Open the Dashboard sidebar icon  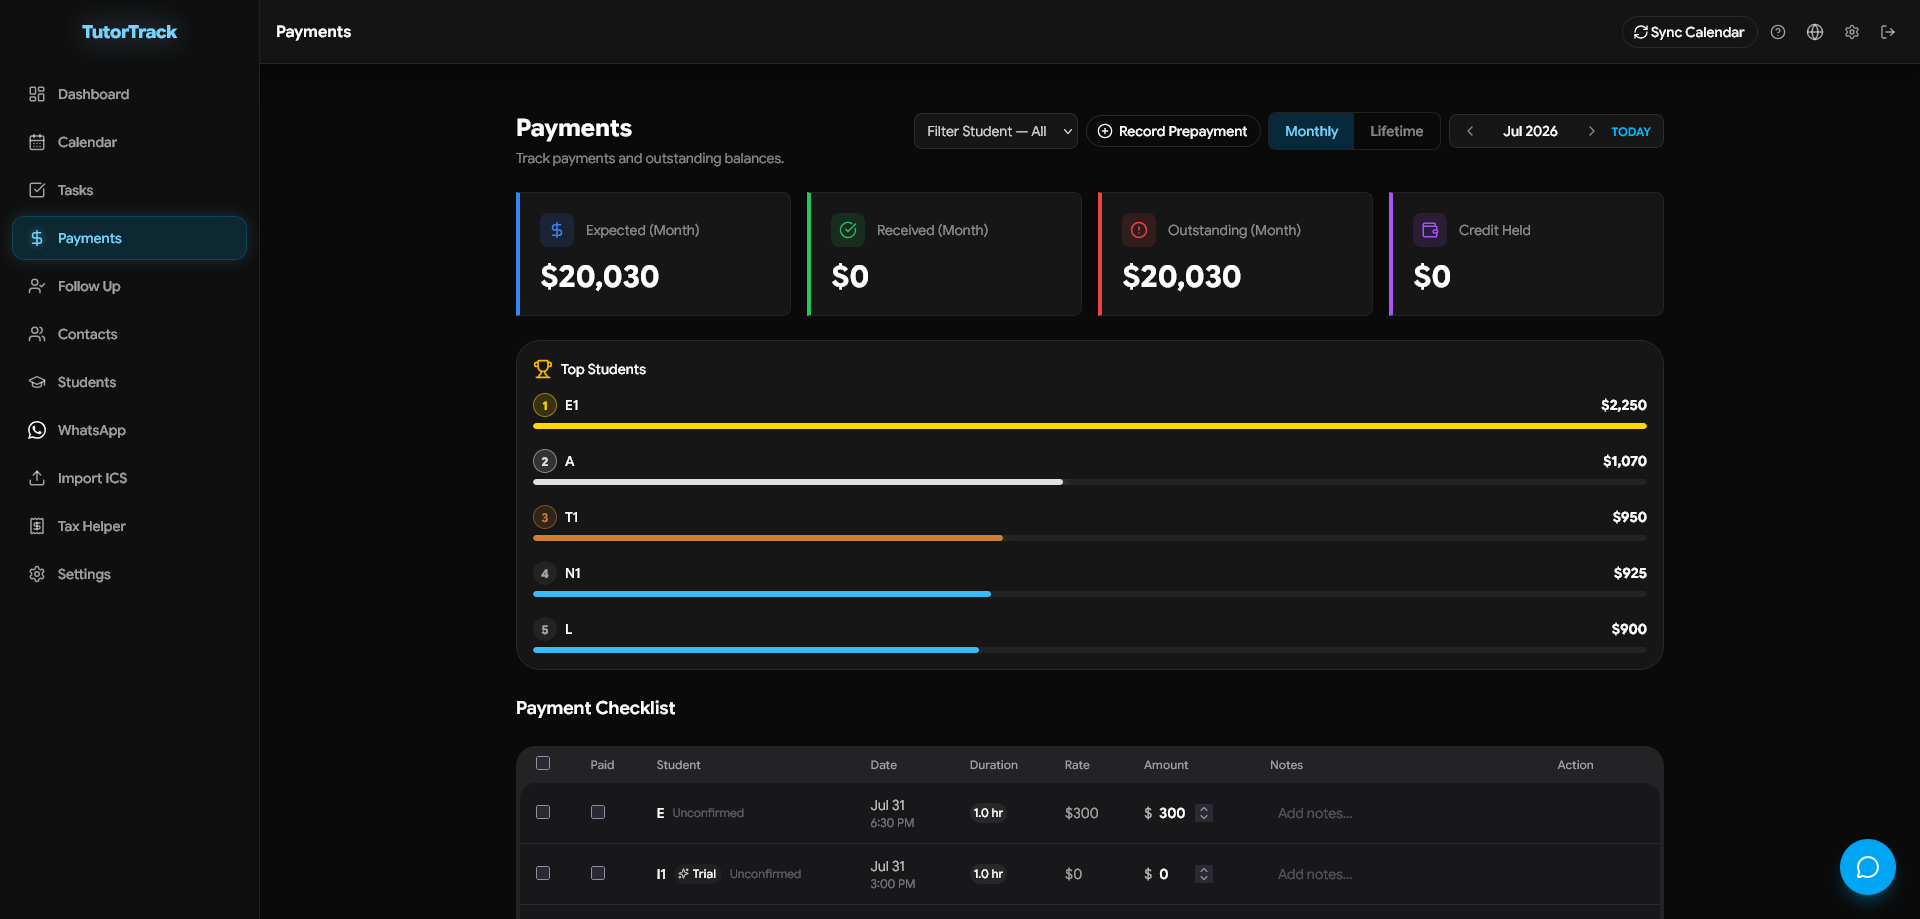[37, 94]
